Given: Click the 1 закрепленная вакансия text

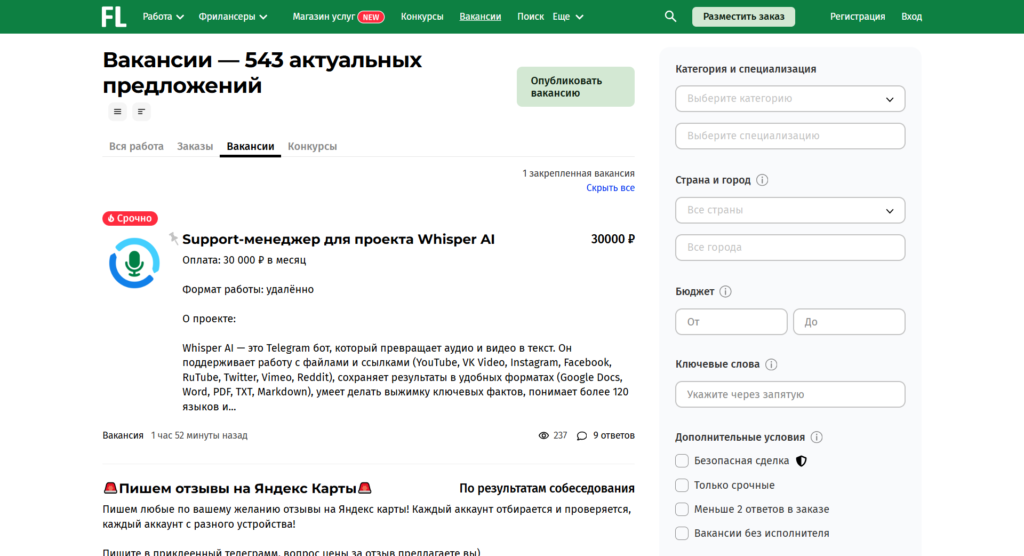Looking at the screenshot, I should [x=579, y=173].
